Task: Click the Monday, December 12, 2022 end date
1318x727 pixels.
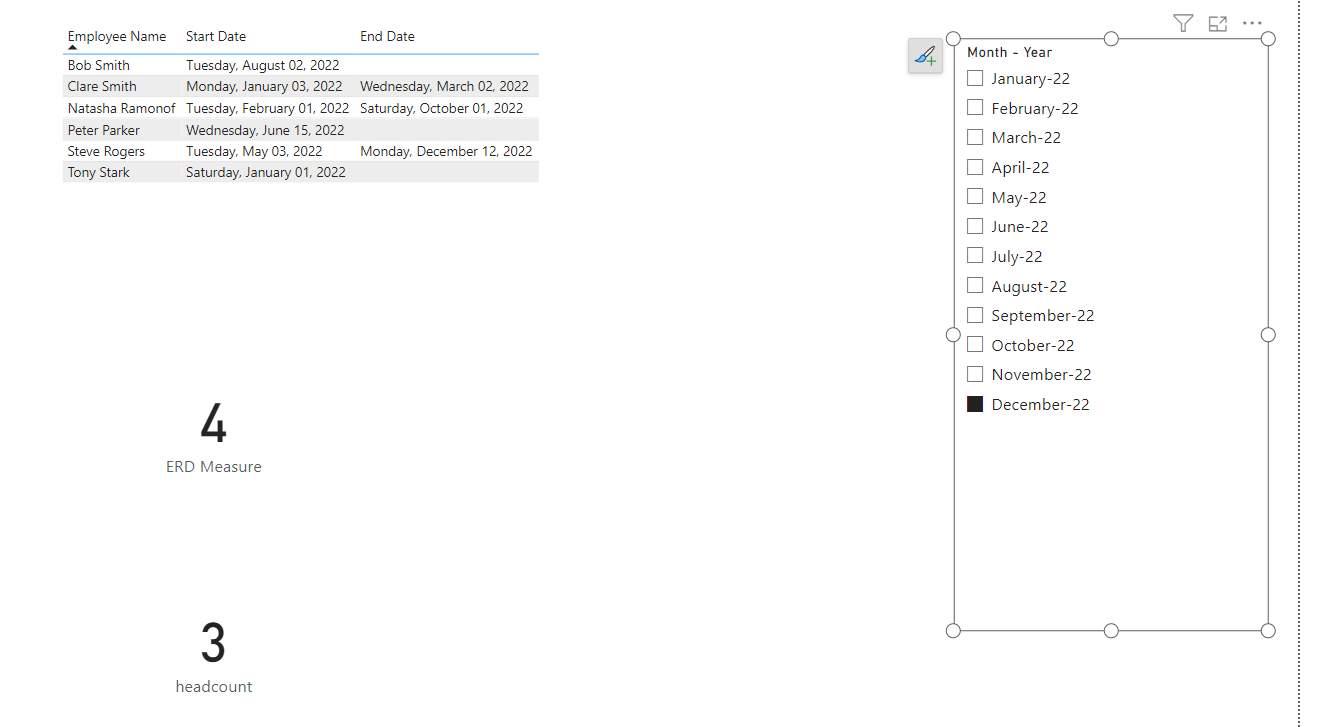Action: [446, 151]
